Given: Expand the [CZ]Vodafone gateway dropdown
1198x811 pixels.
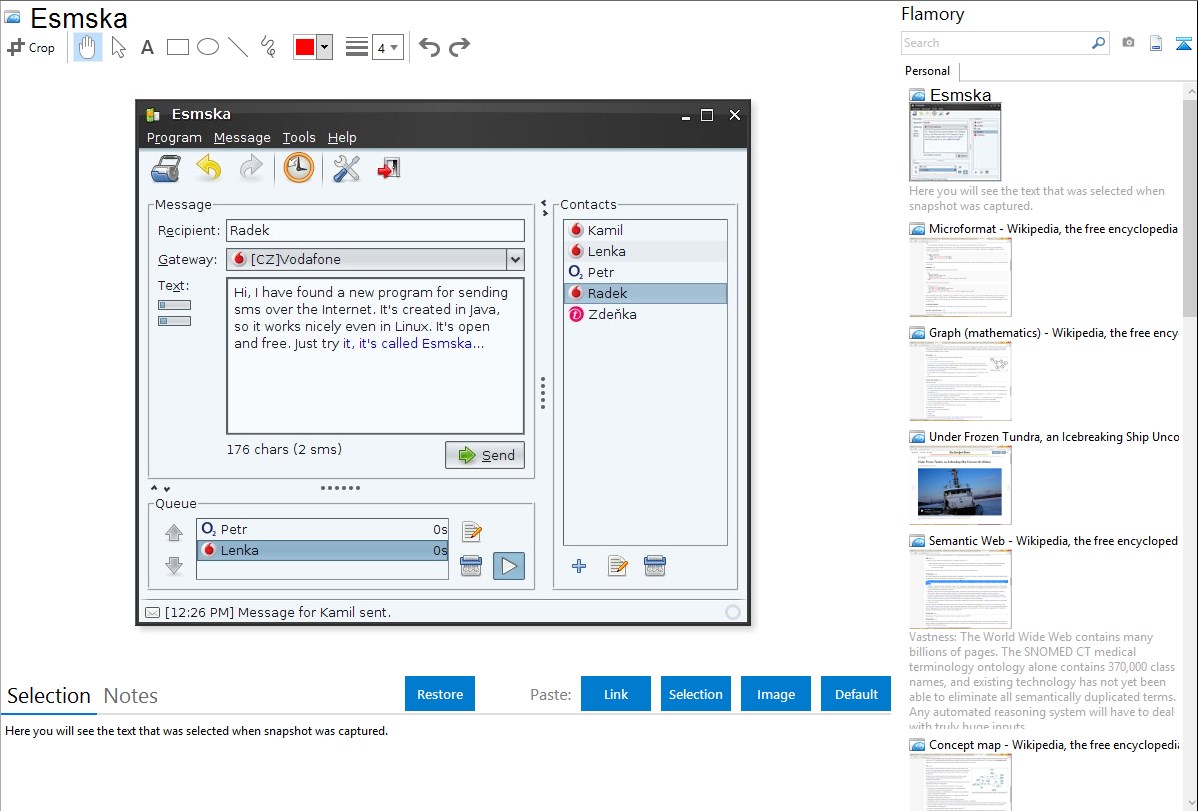Looking at the screenshot, I should [x=516, y=260].
